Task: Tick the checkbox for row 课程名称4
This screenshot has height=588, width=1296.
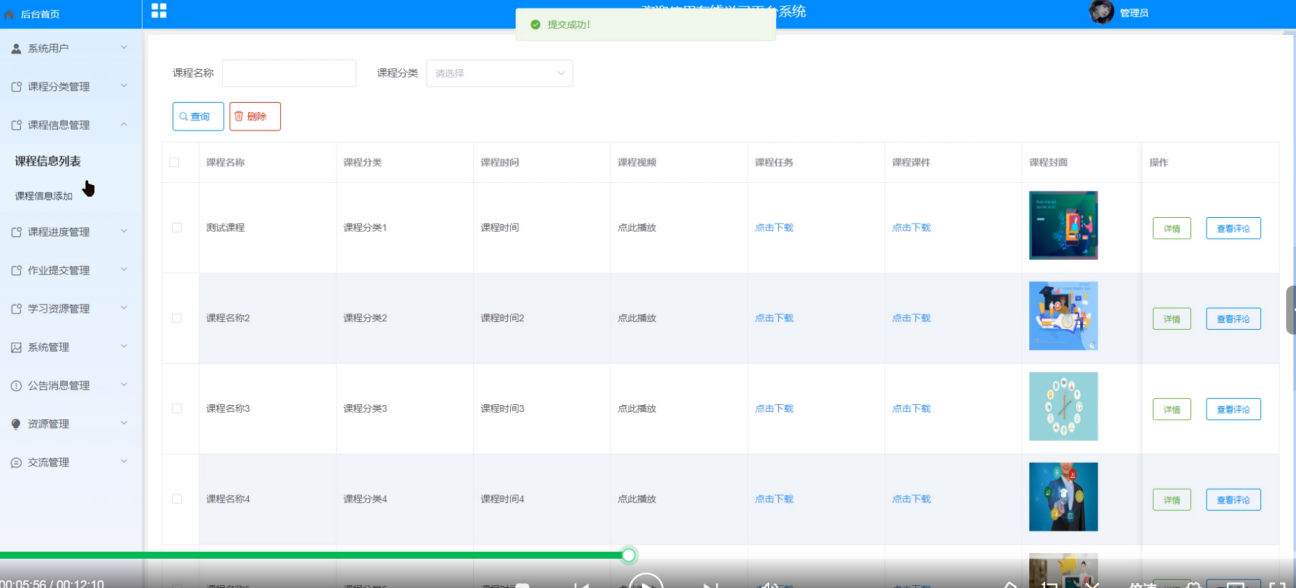Action: click(x=177, y=499)
